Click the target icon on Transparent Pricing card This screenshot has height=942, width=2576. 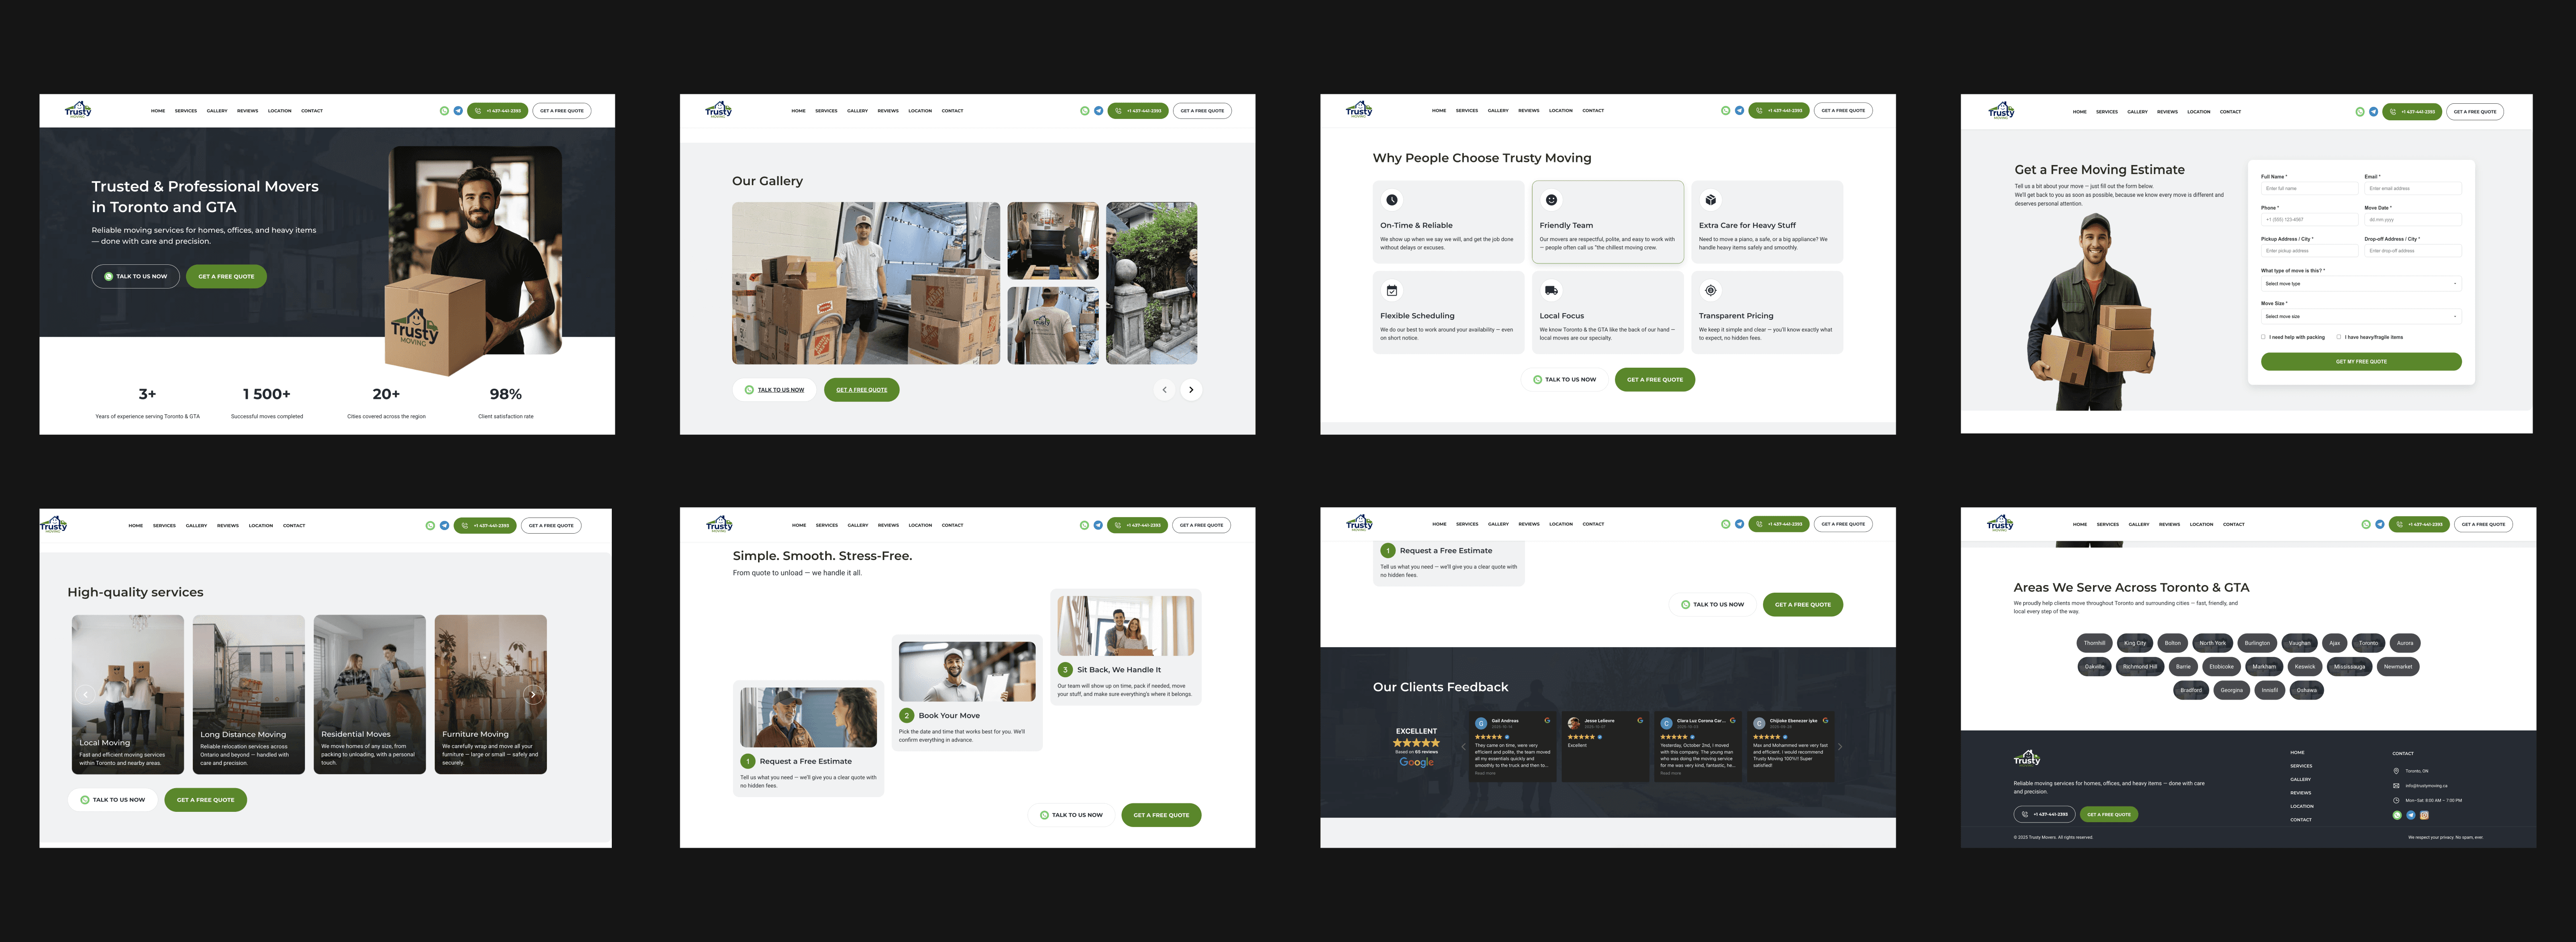point(1710,290)
